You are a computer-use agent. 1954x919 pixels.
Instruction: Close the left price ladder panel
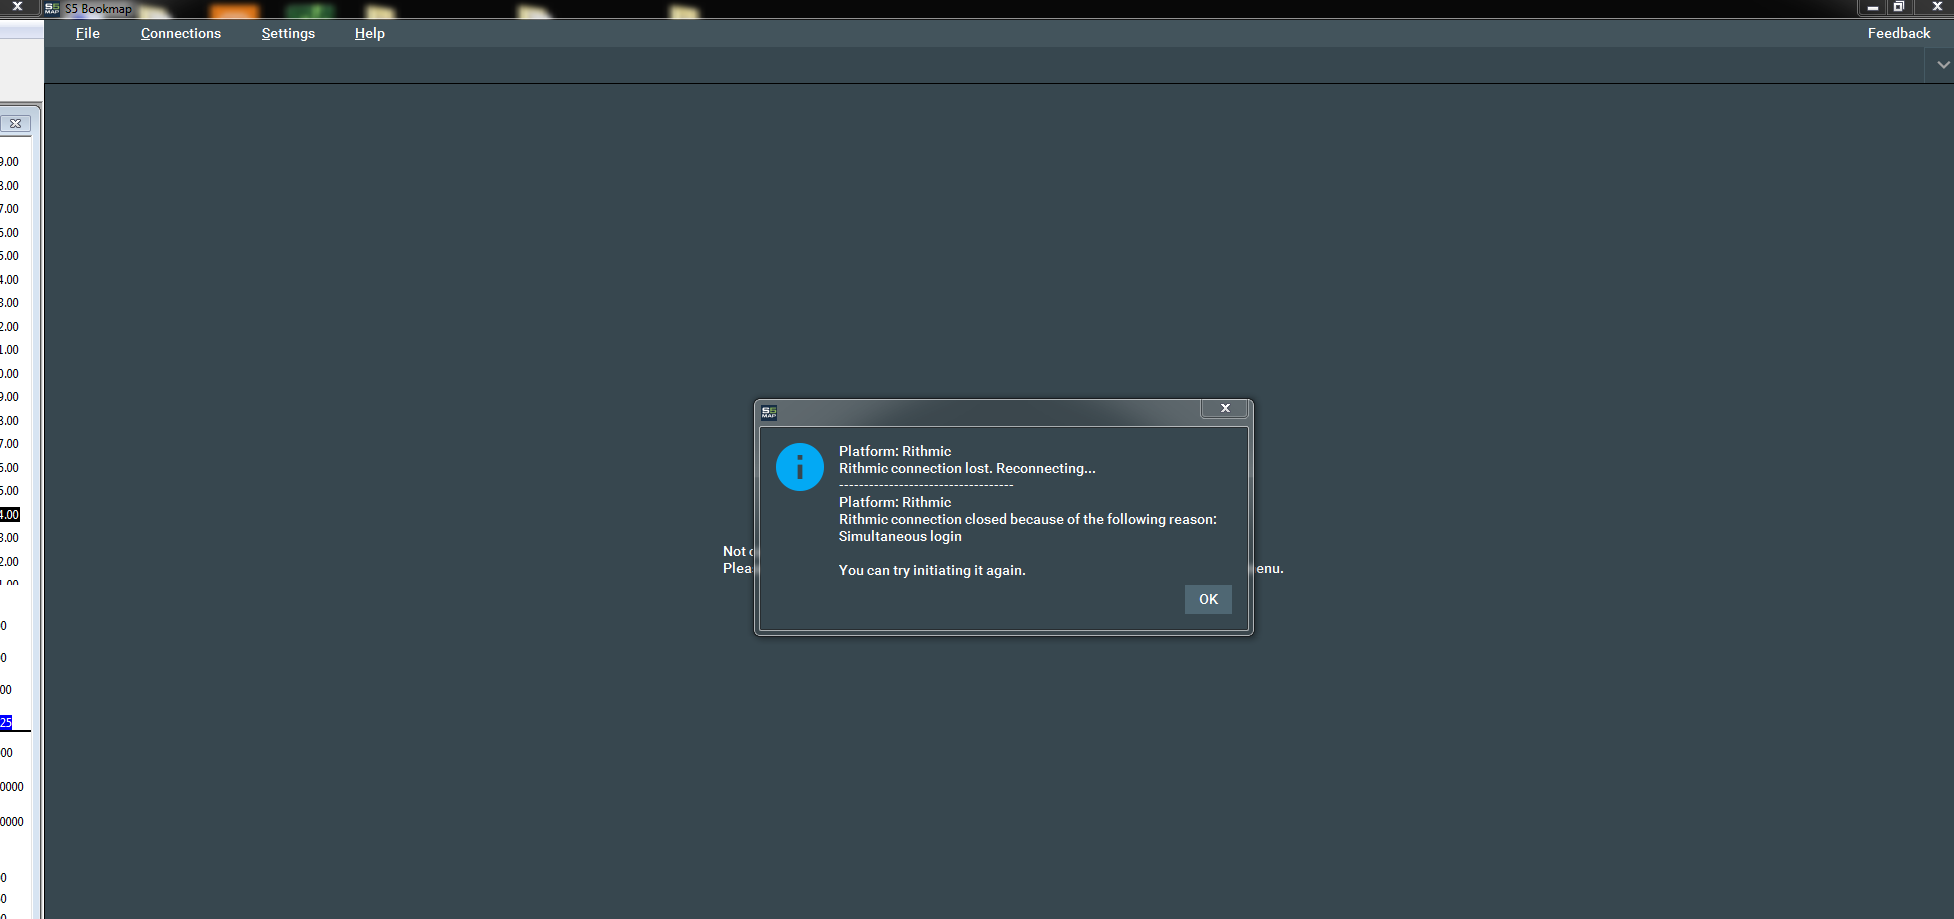[16, 124]
